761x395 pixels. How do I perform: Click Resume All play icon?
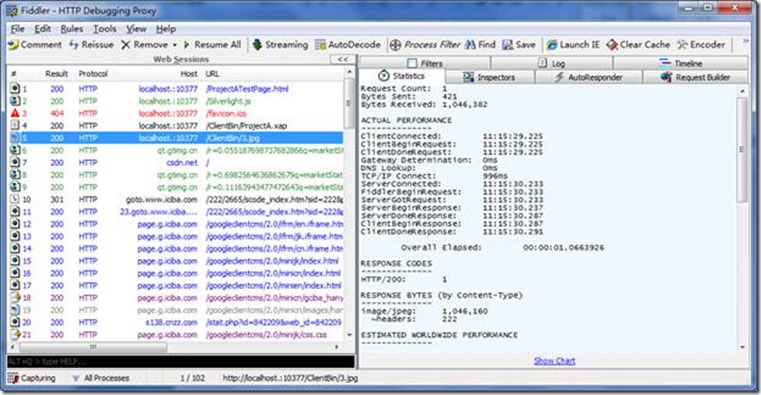coord(186,45)
